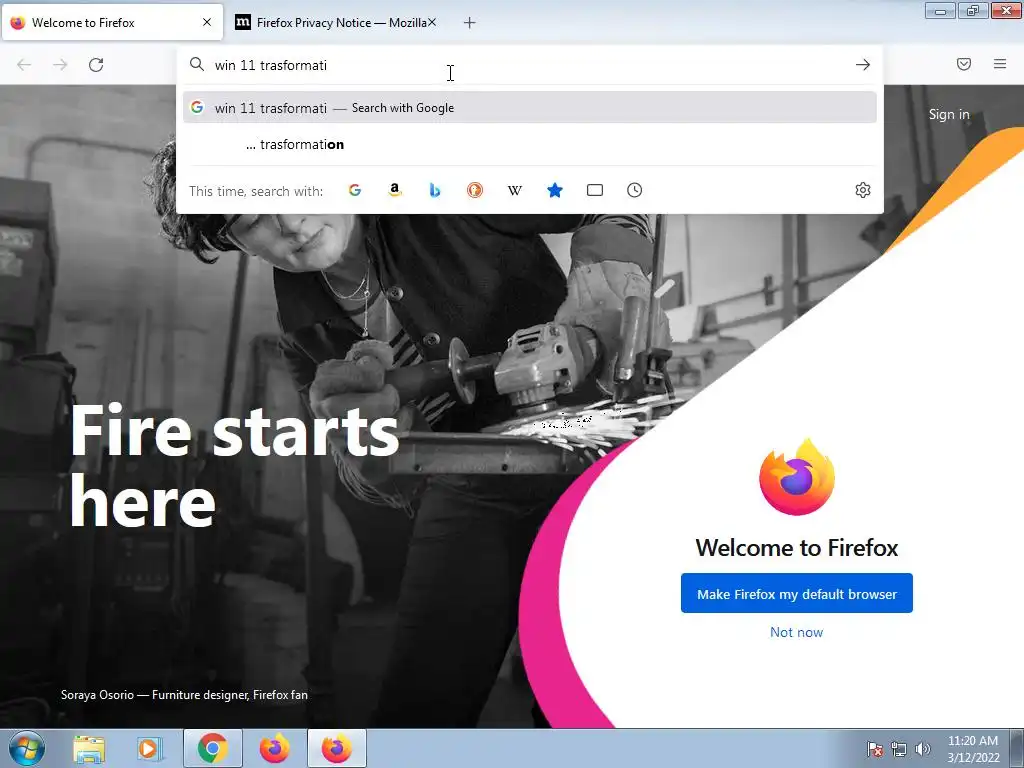Open Google Chrome from taskbar
This screenshot has width=1024, height=768.
(x=212, y=748)
